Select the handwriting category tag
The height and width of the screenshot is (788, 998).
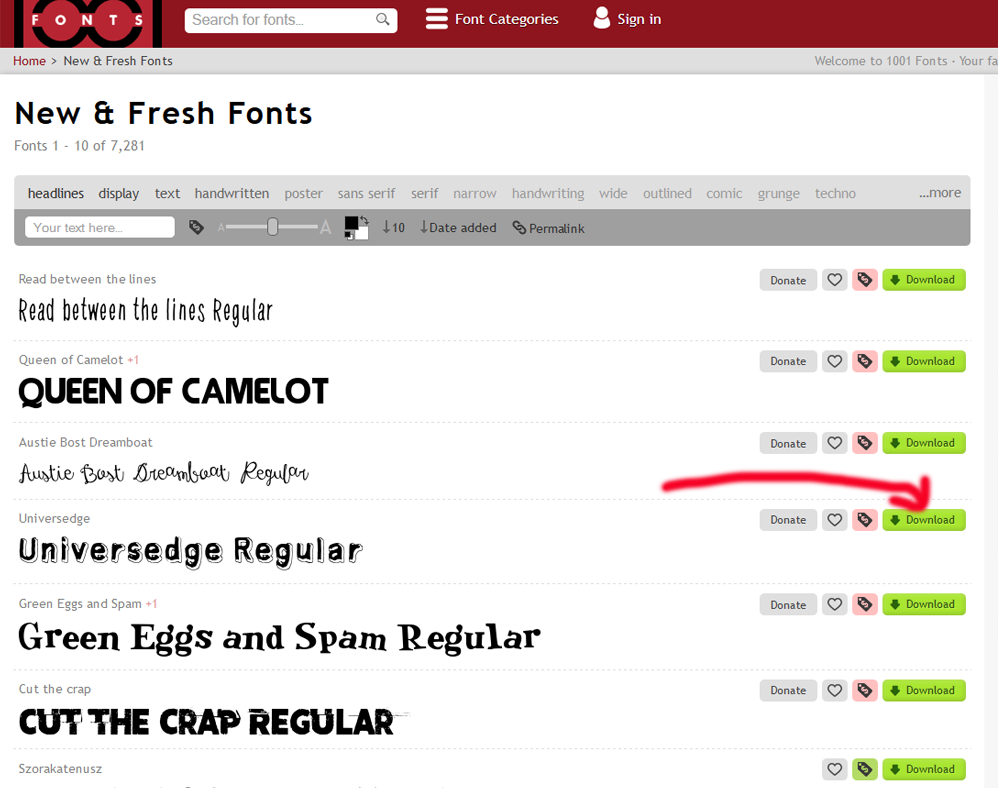click(x=548, y=193)
